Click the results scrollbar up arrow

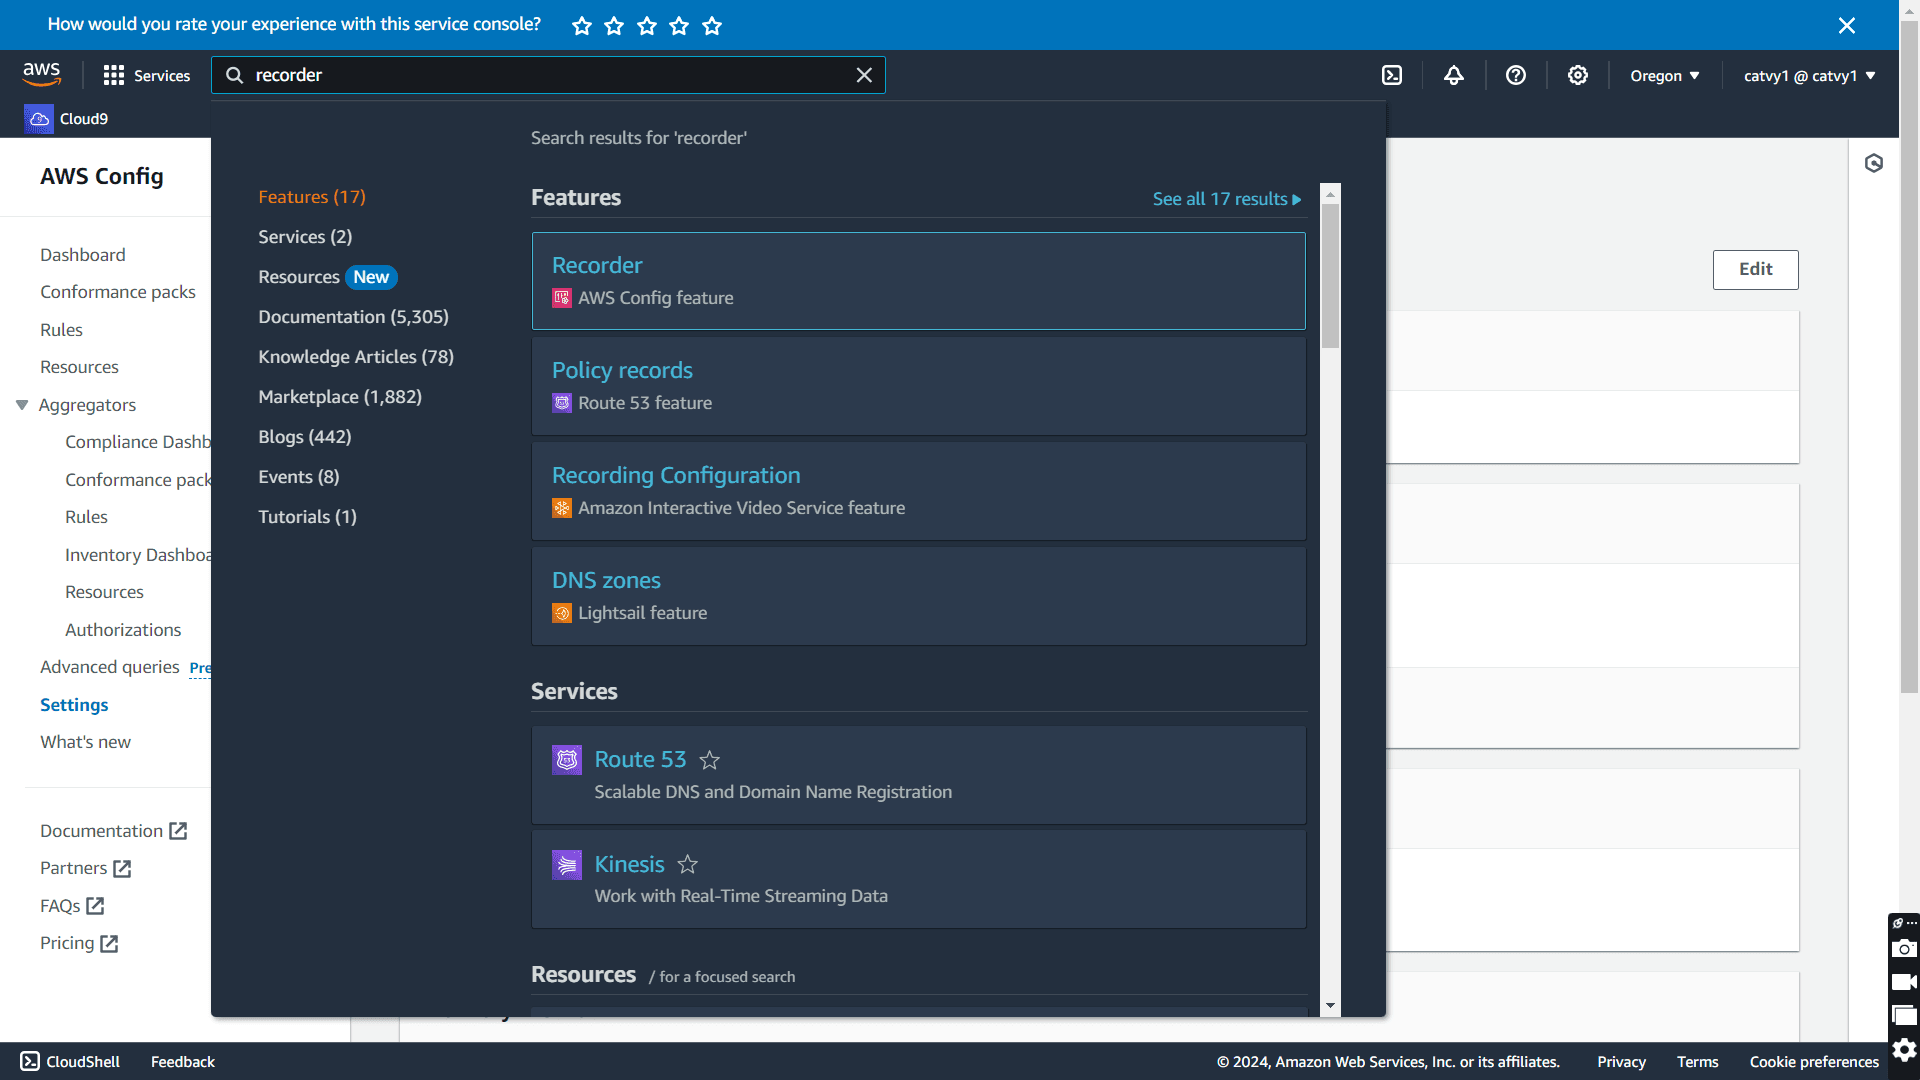point(1330,193)
